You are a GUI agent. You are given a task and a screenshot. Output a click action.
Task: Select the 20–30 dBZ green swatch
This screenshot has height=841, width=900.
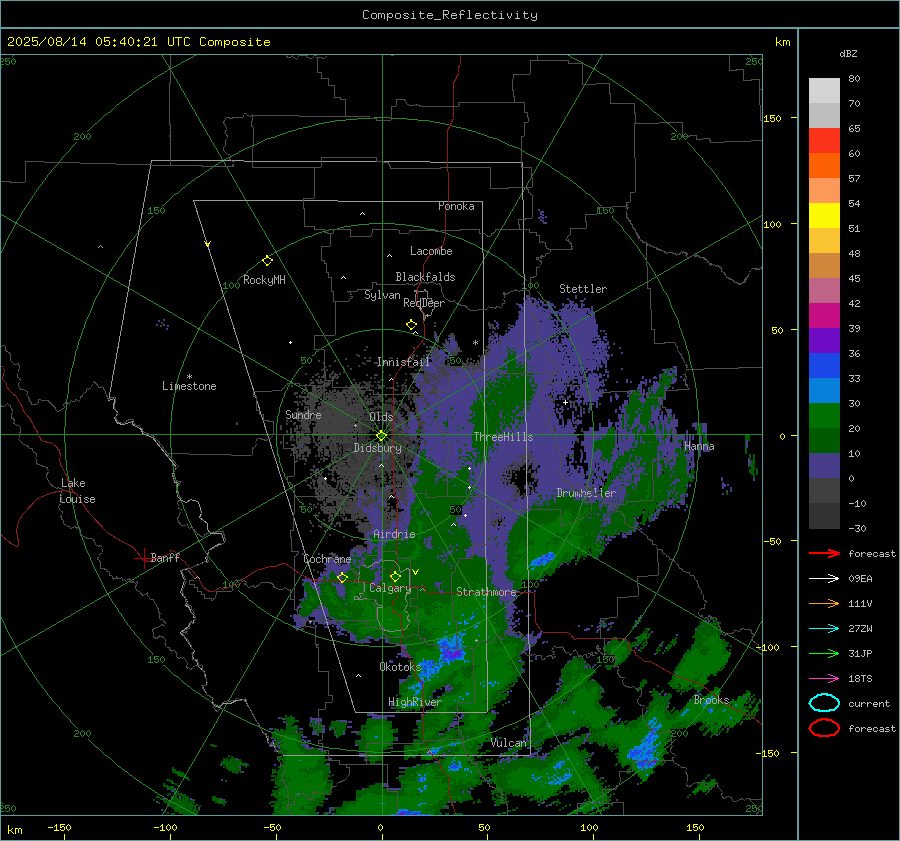(x=824, y=415)
